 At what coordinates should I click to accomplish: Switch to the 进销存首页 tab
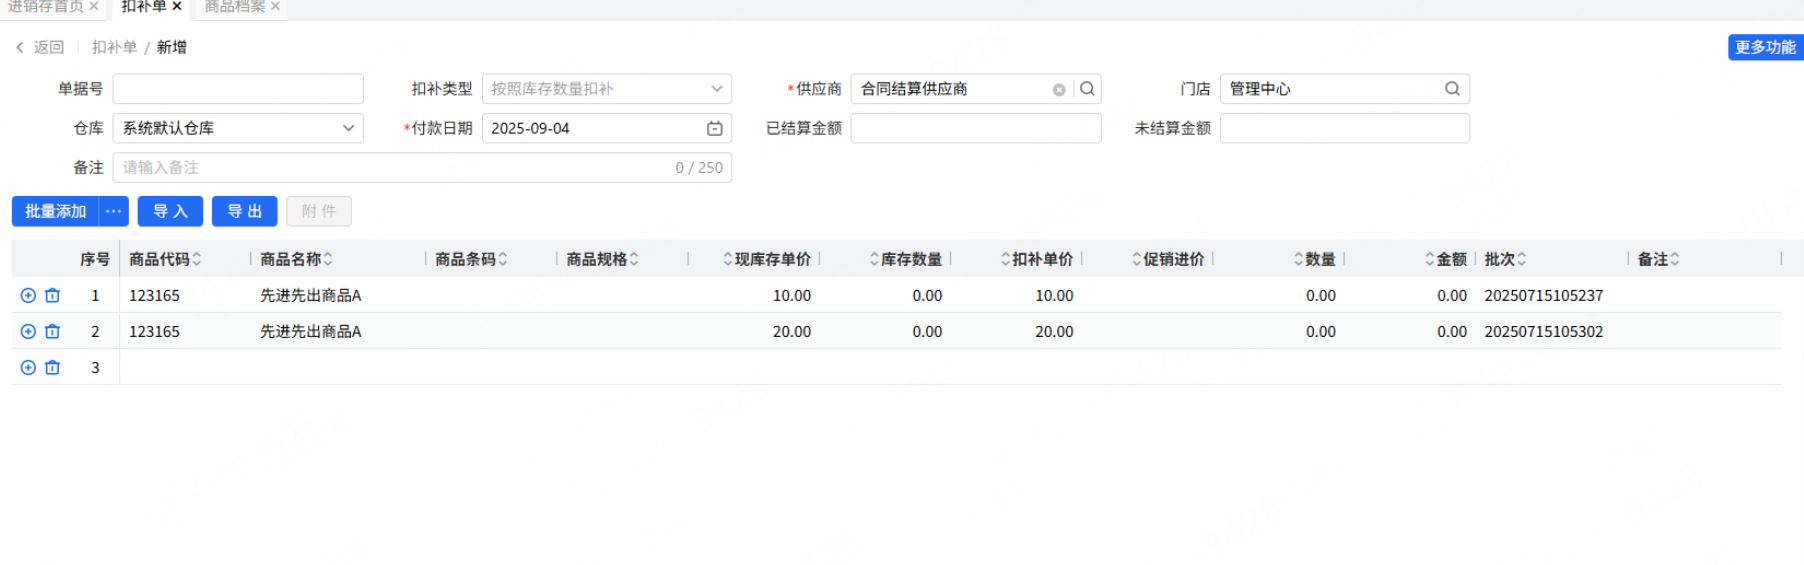click(x=46, y=6)
